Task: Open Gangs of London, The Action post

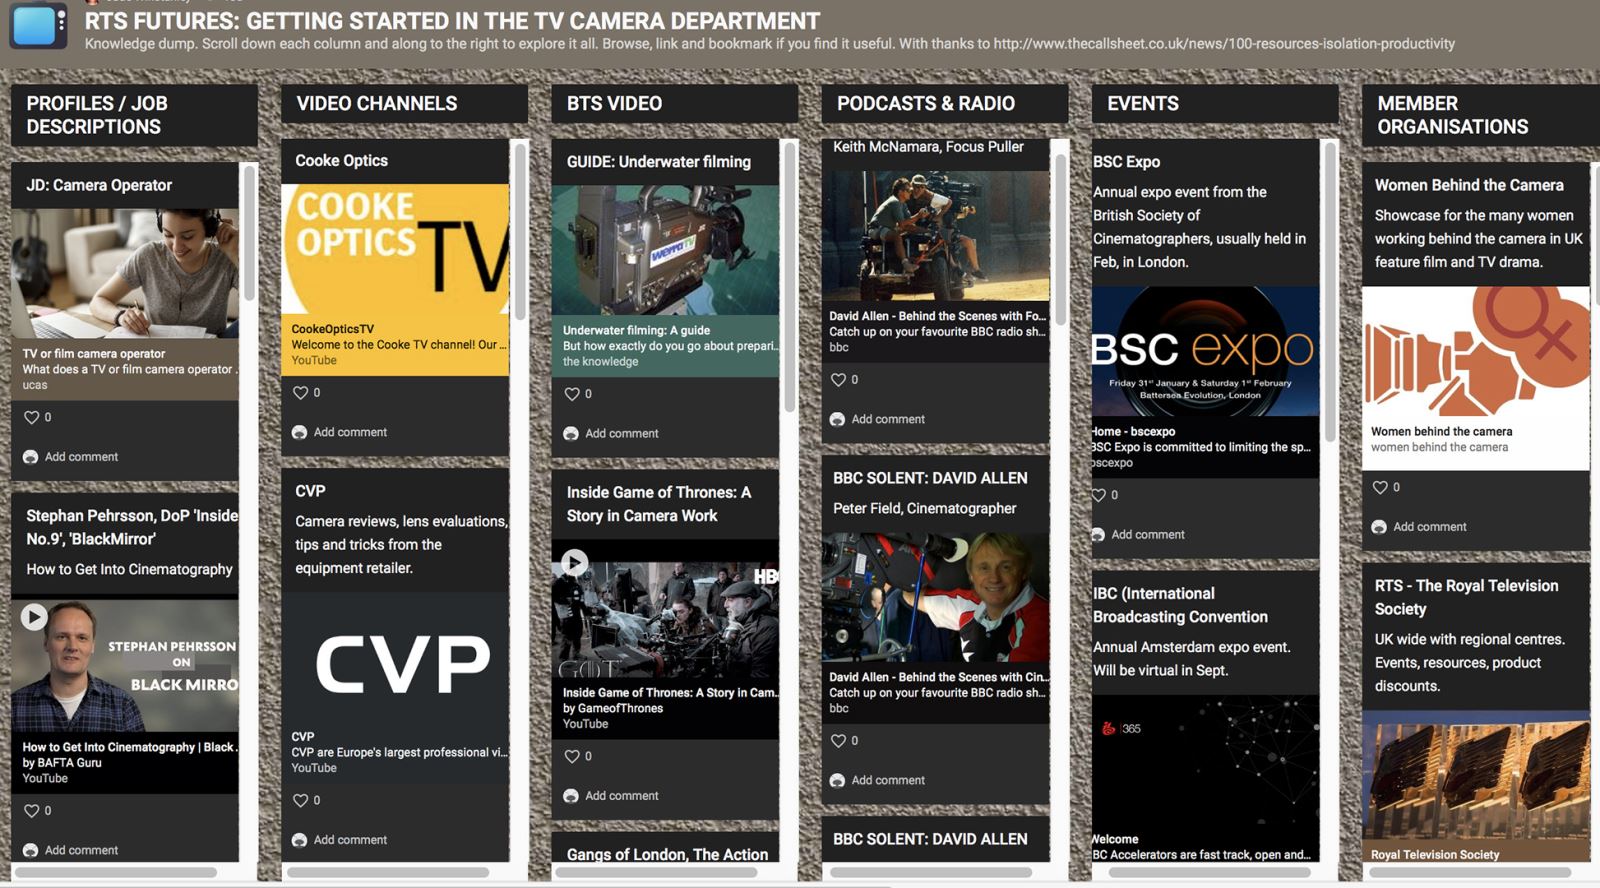Action: (x=667, y=854)
